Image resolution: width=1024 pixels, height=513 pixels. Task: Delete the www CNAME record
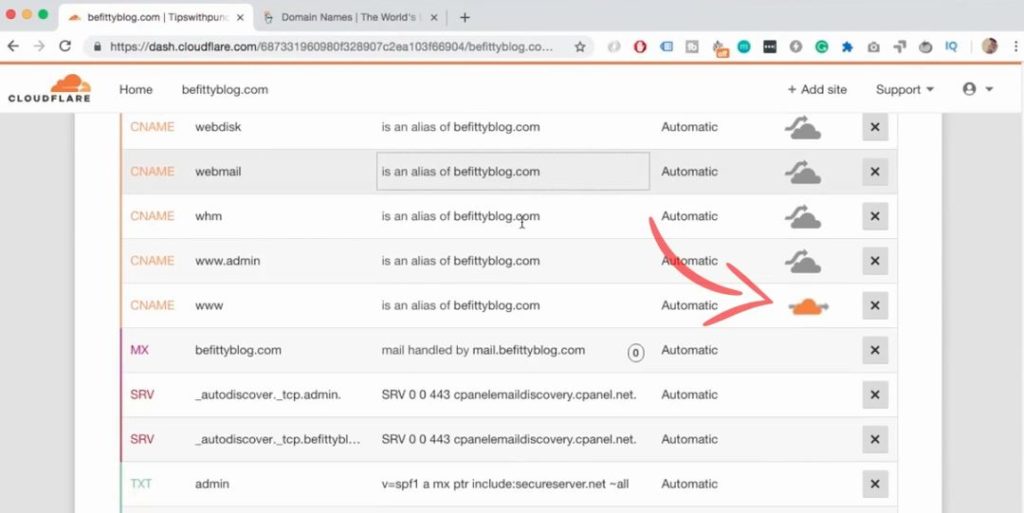coord(875,305)
